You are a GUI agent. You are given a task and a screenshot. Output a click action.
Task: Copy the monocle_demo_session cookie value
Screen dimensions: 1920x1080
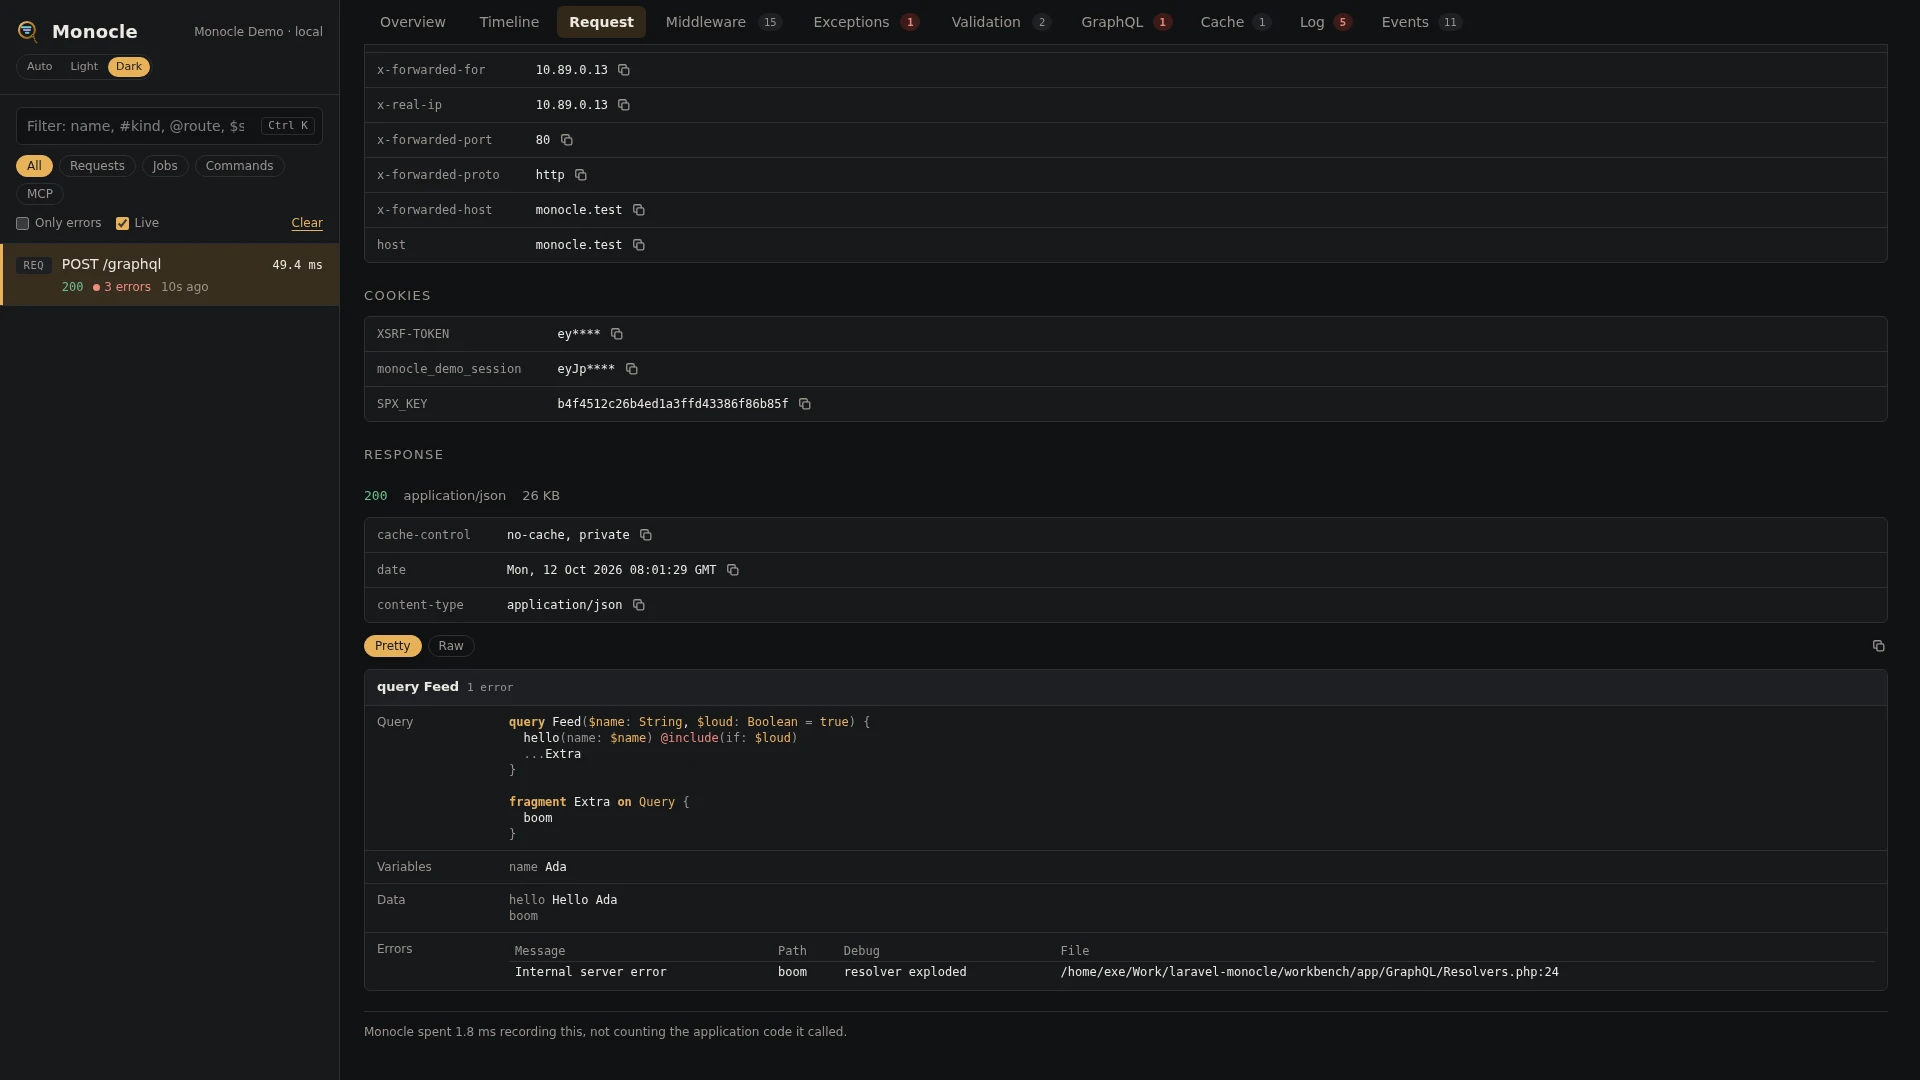click(x=632, y=369)
